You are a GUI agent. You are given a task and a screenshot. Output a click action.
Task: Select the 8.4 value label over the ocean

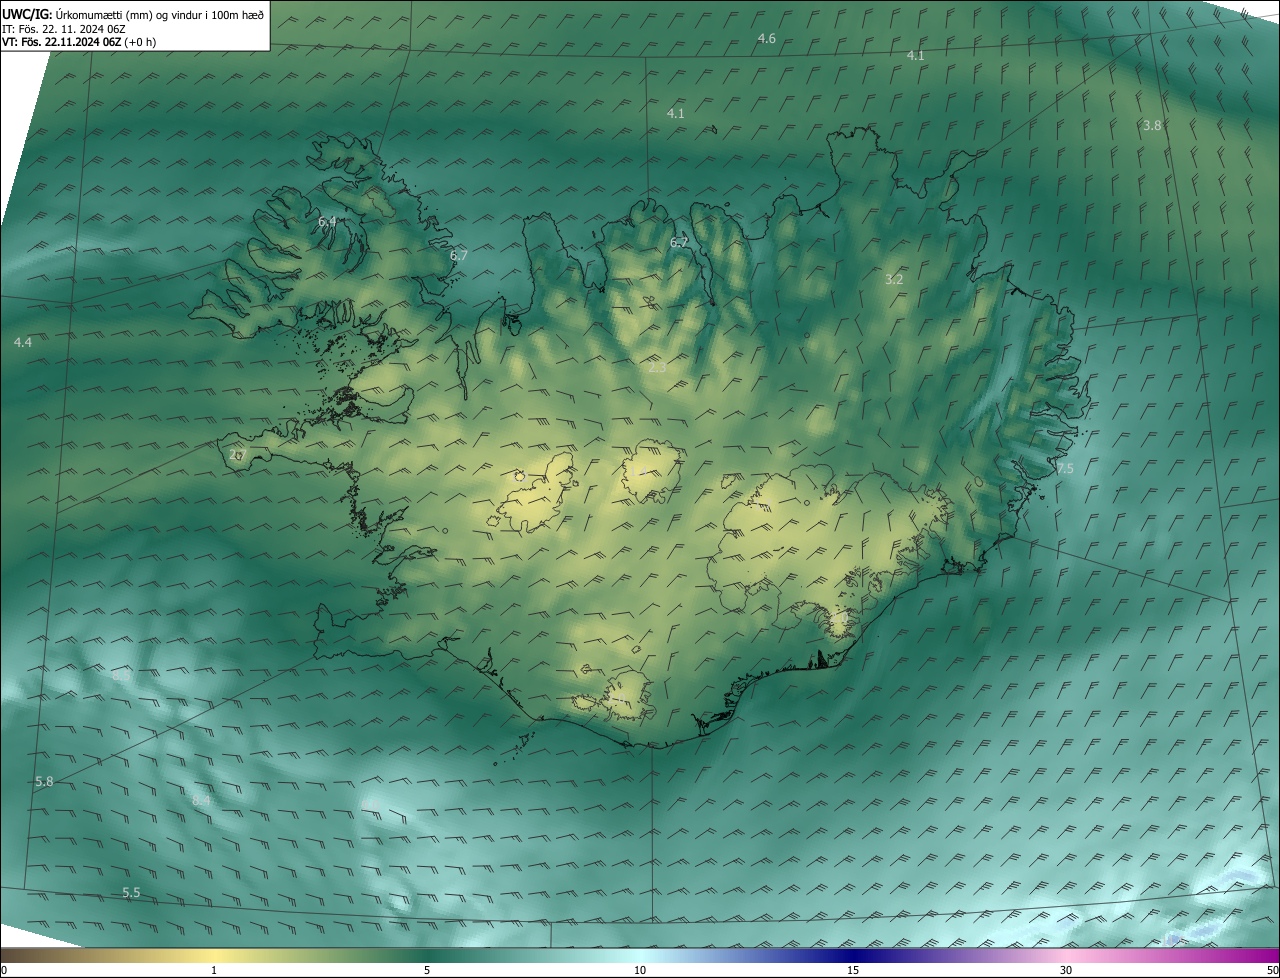pyautogui.click(x=201, y=801)
